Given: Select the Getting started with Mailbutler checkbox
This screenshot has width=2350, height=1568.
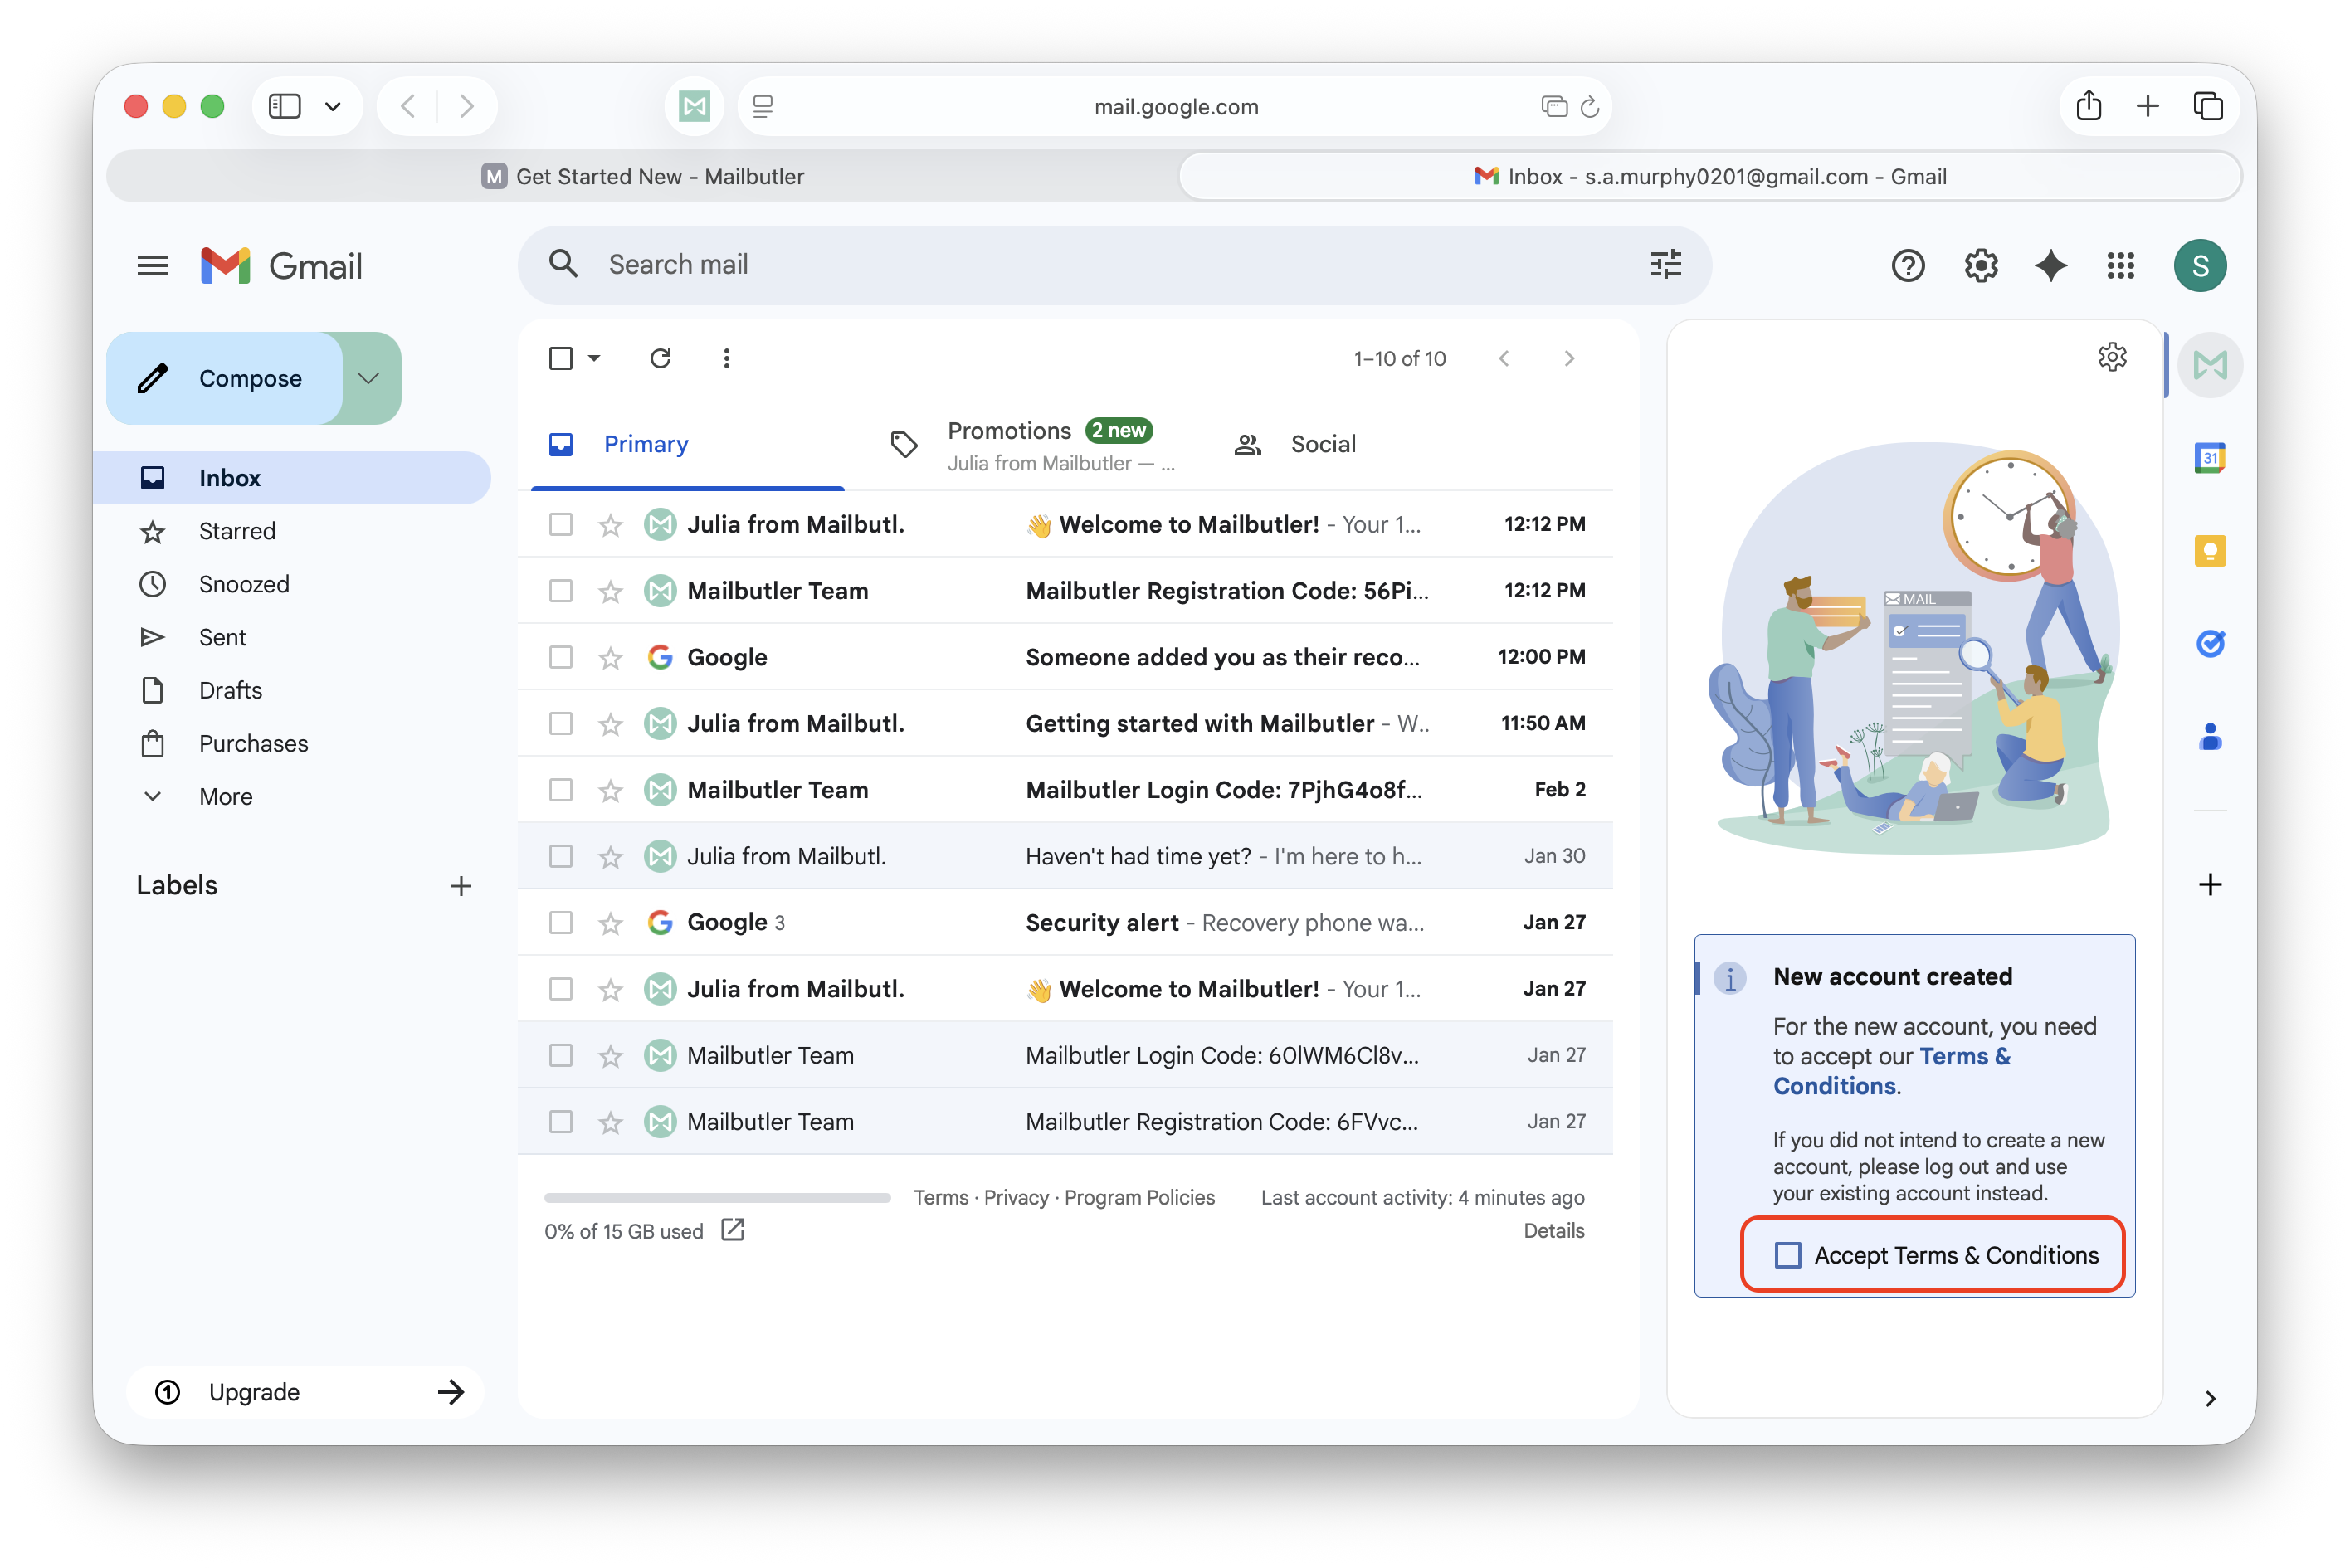Looking at the screenshot, I should pos(561,723).
